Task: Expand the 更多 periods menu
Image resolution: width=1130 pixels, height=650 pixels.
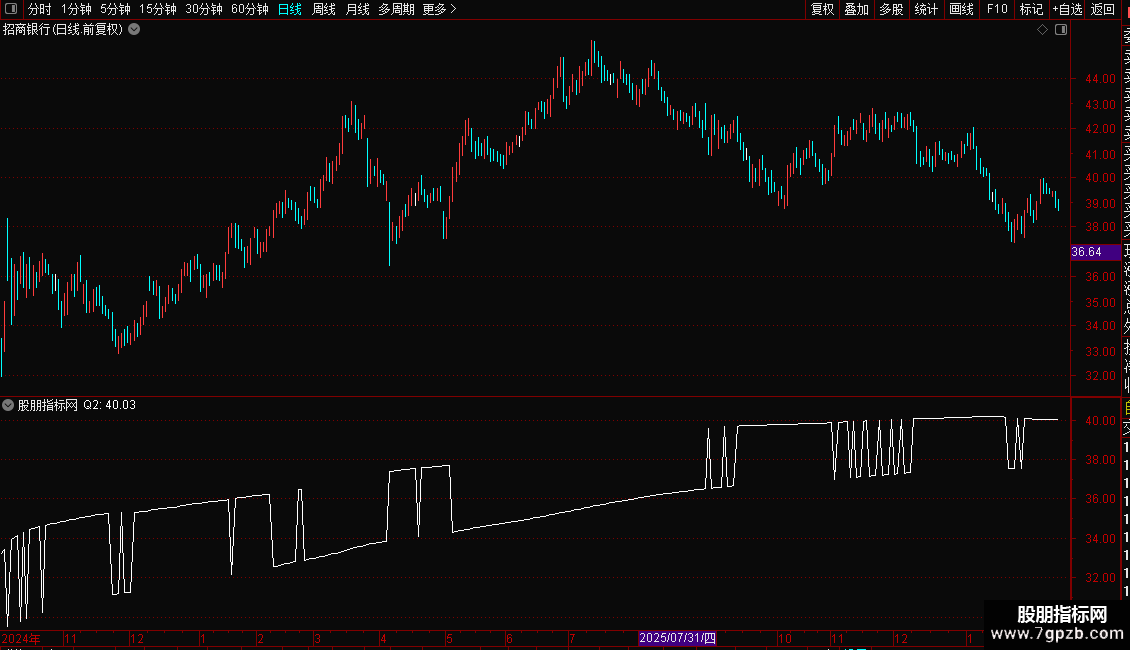Action: coord(440,9)
